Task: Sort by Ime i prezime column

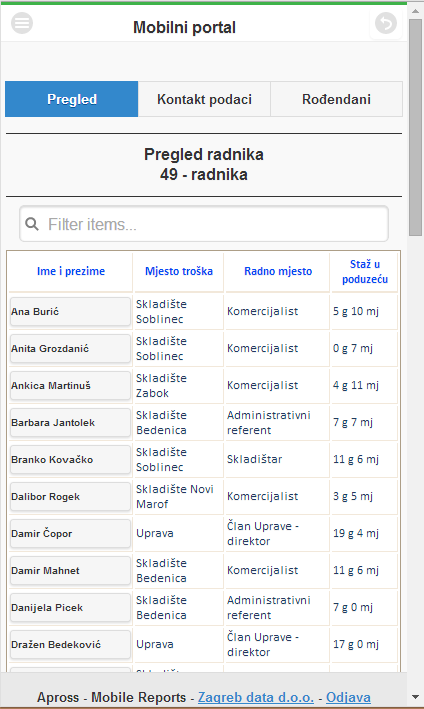Action: pos(71,271)
